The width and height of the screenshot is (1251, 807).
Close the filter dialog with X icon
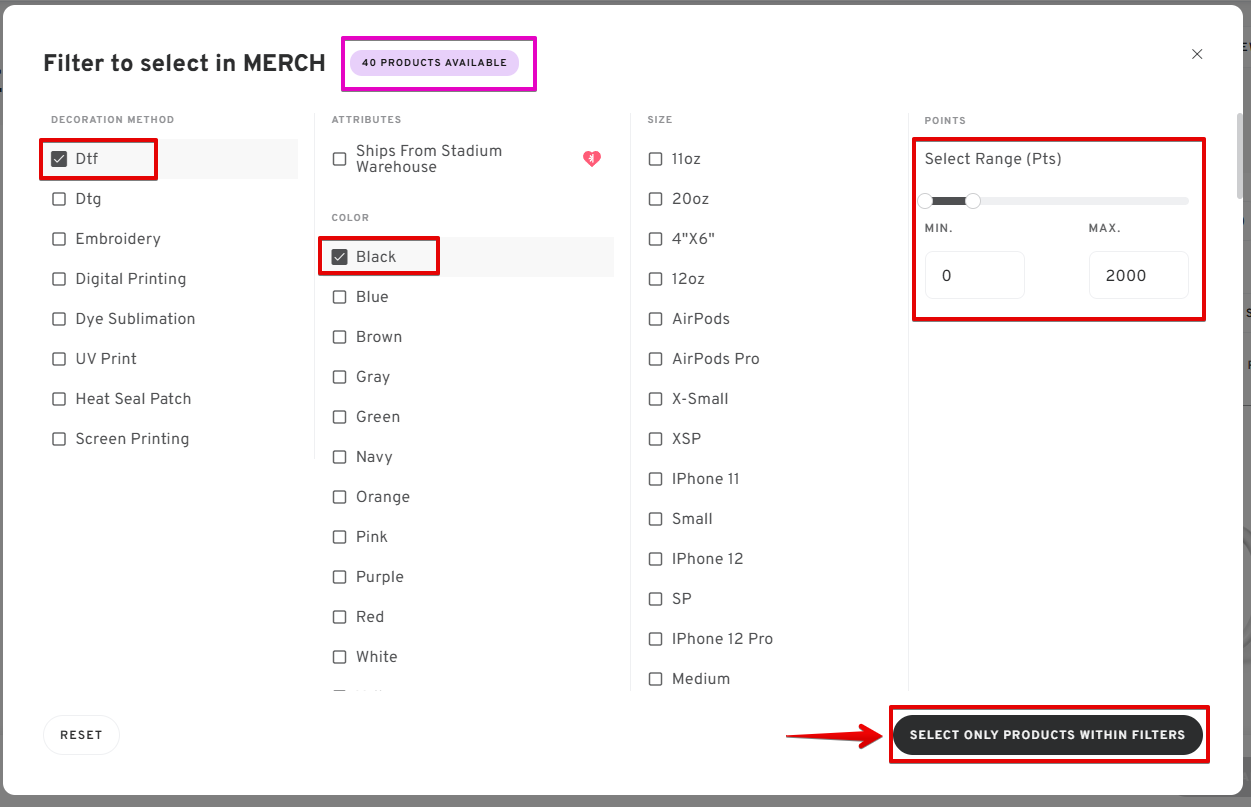tap(1197, 54)
